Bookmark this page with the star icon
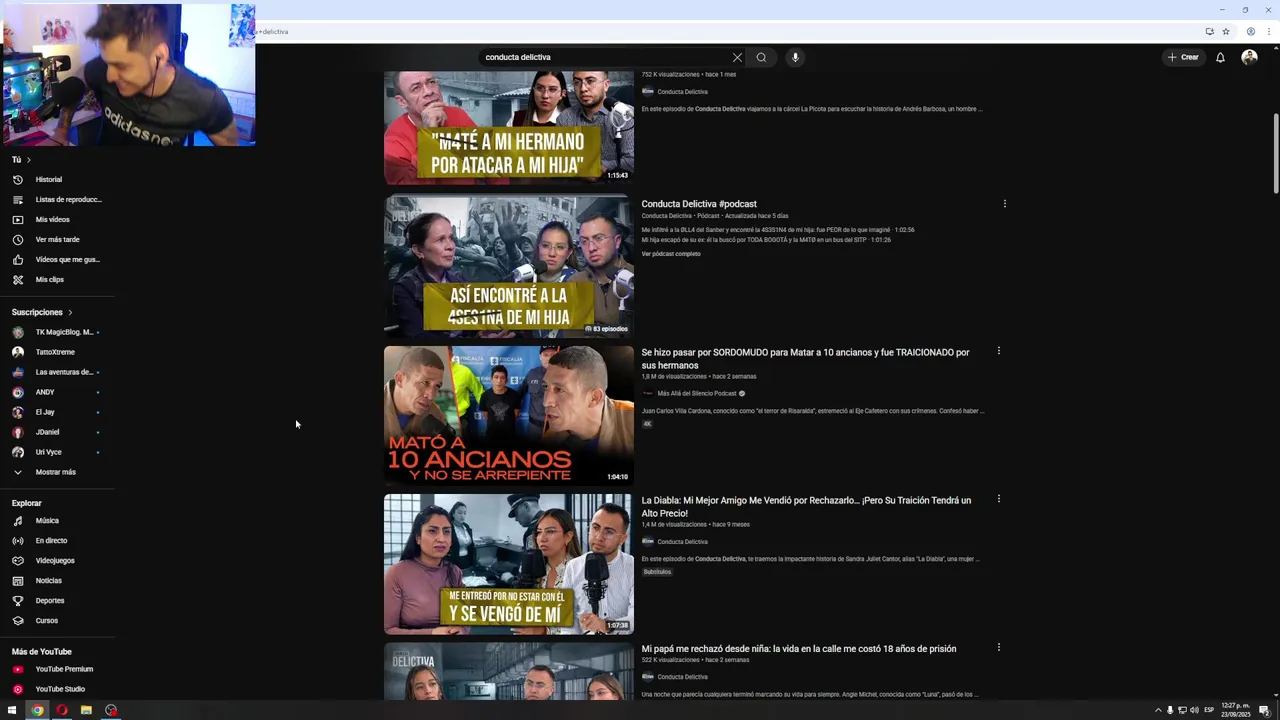Viewport: 1280px width, 720px height. 1226,31
